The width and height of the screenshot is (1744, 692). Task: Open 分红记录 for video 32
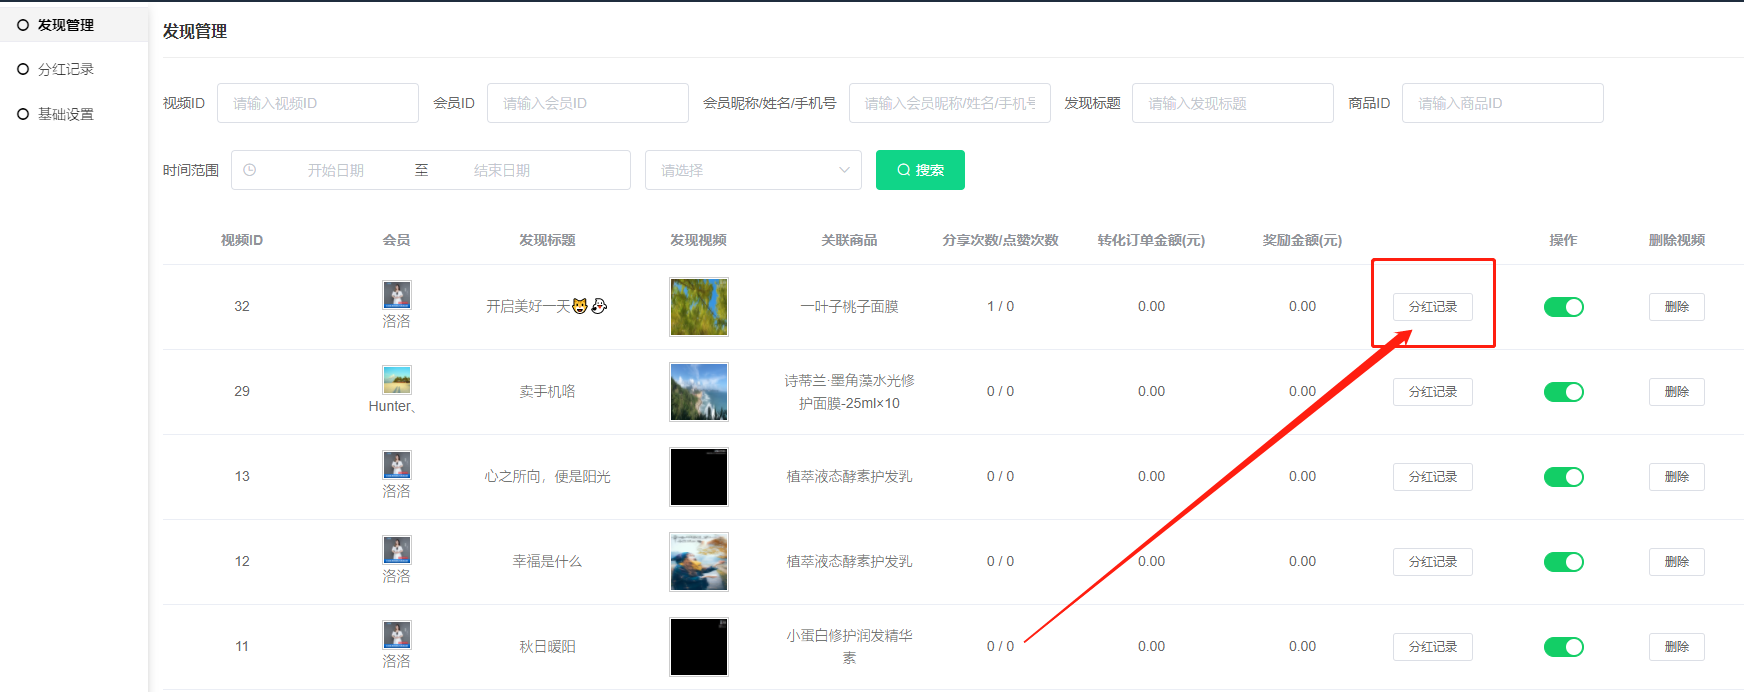[x=1433, y=307]
